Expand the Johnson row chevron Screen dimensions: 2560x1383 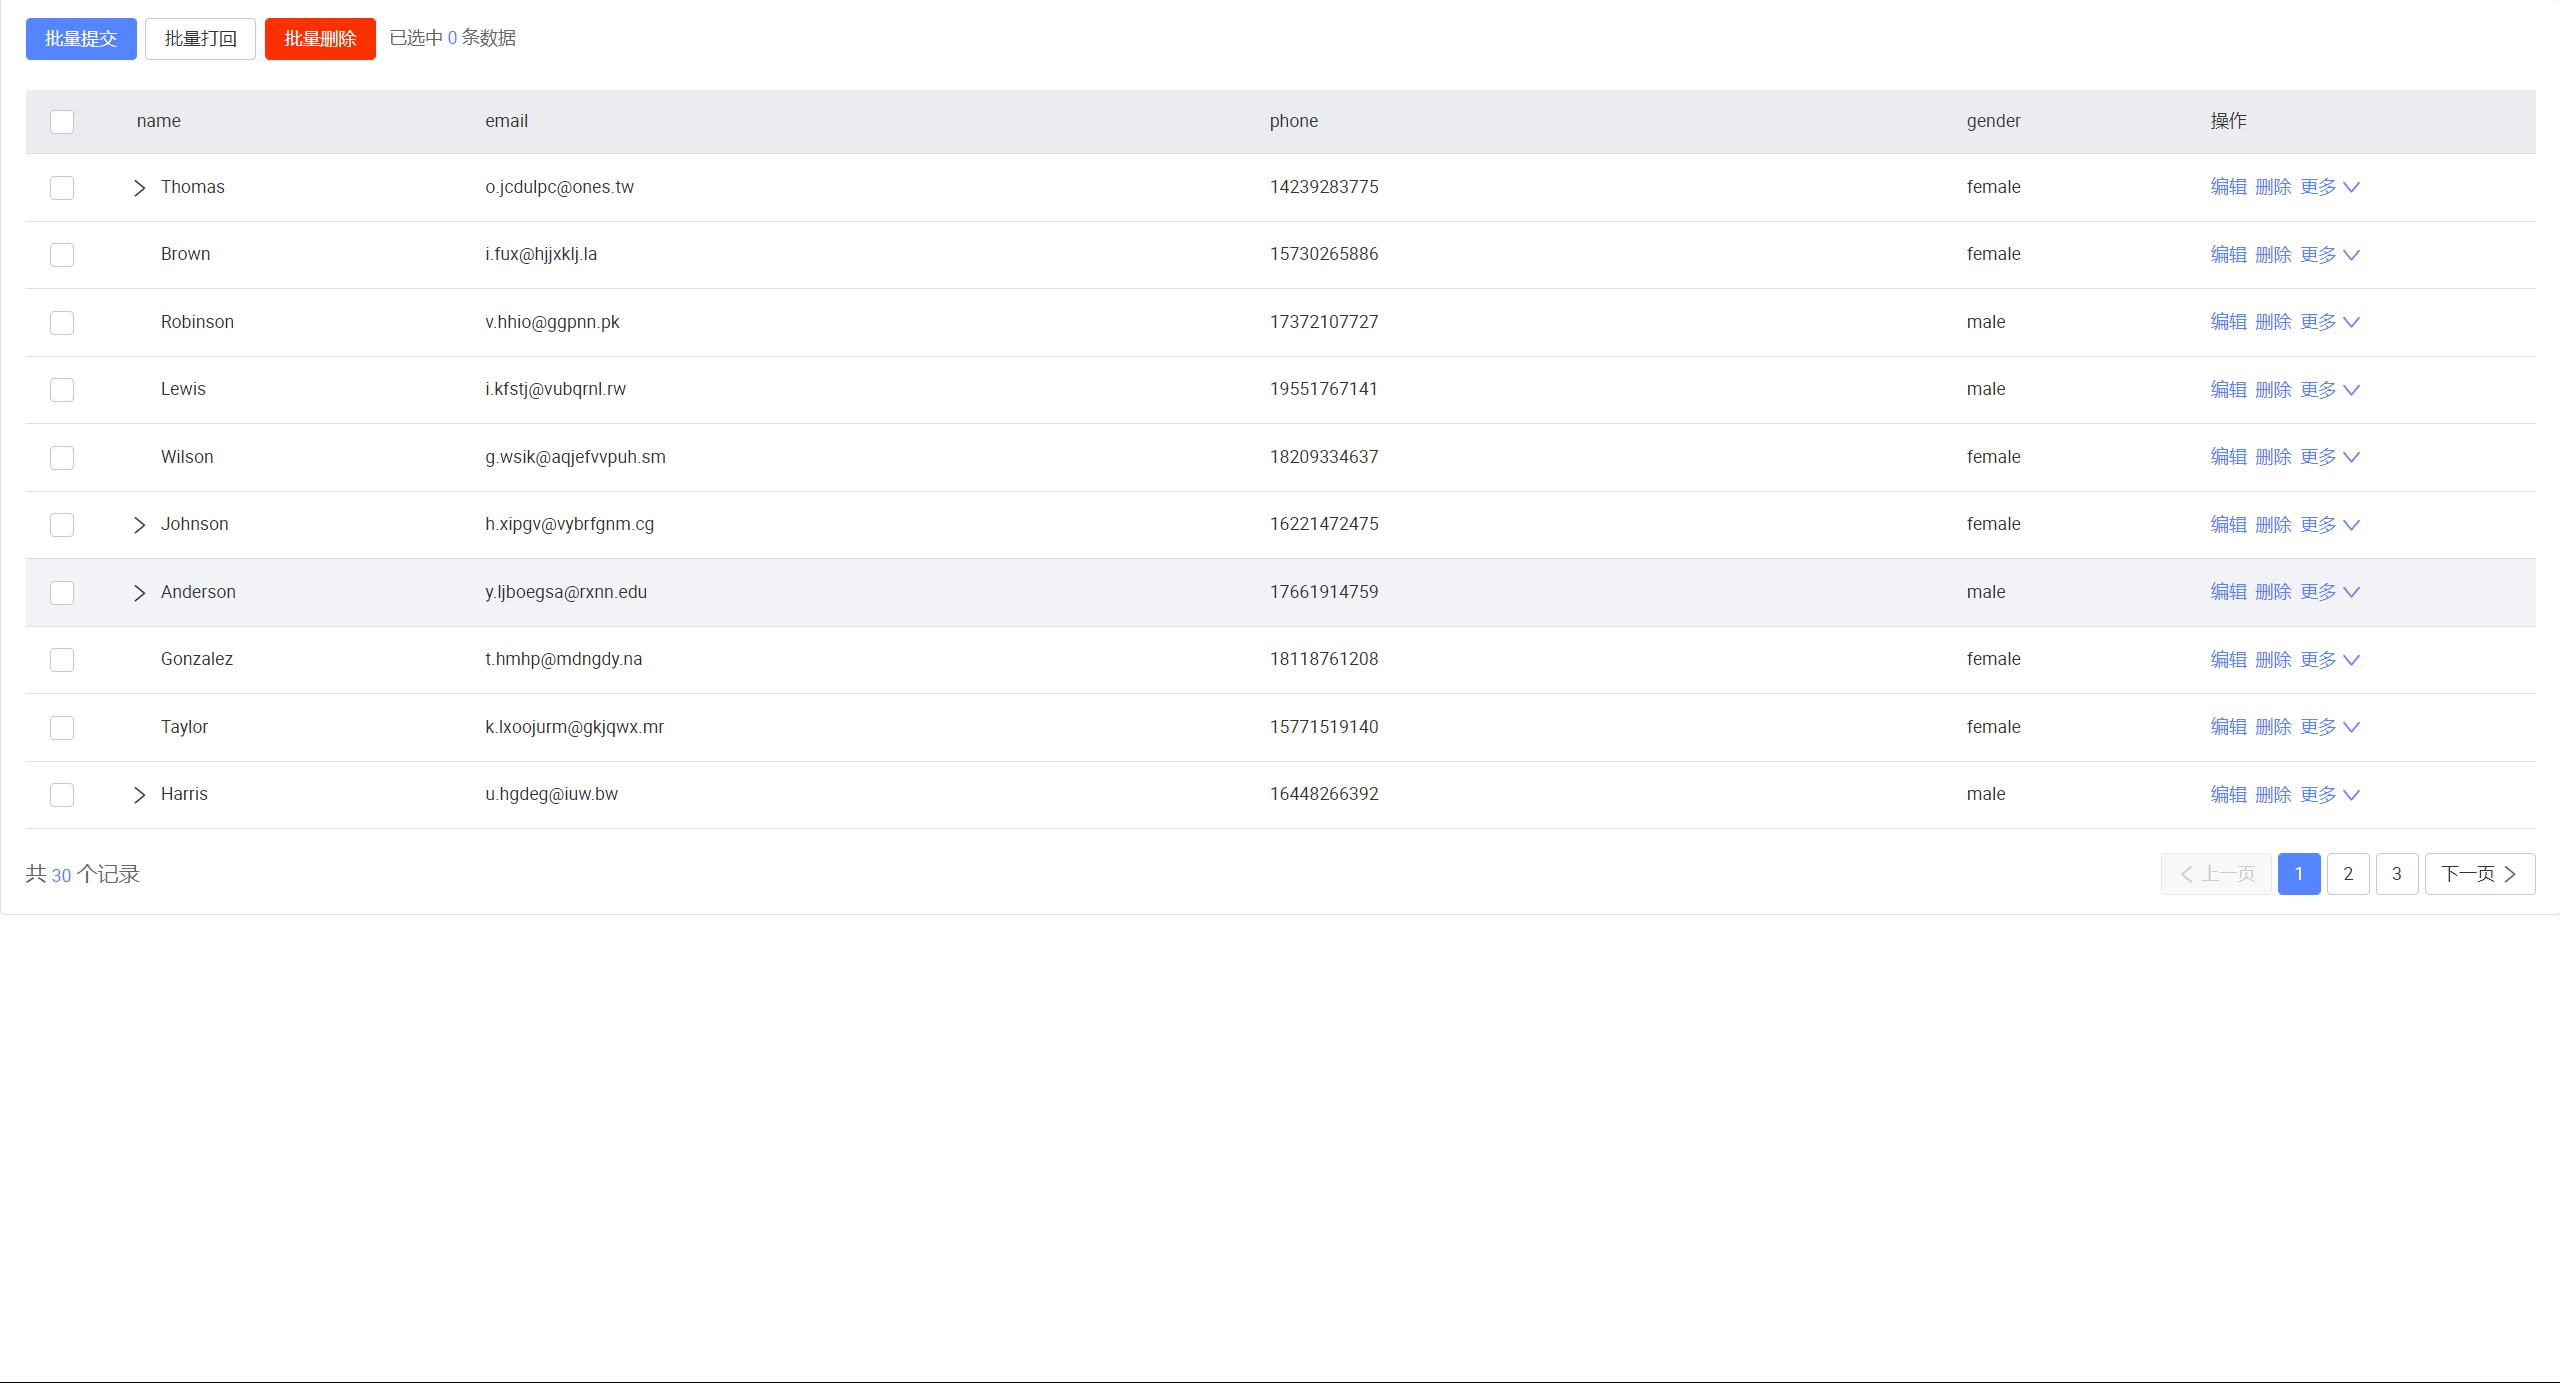pyautogui.click(x=139, y=525)
